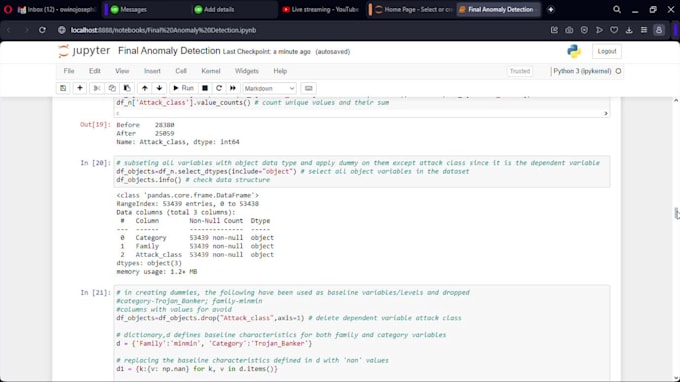Interrupt the kernel with the stop icon
Viewport: 680px width, 382px height.
[x=205, y=88]
